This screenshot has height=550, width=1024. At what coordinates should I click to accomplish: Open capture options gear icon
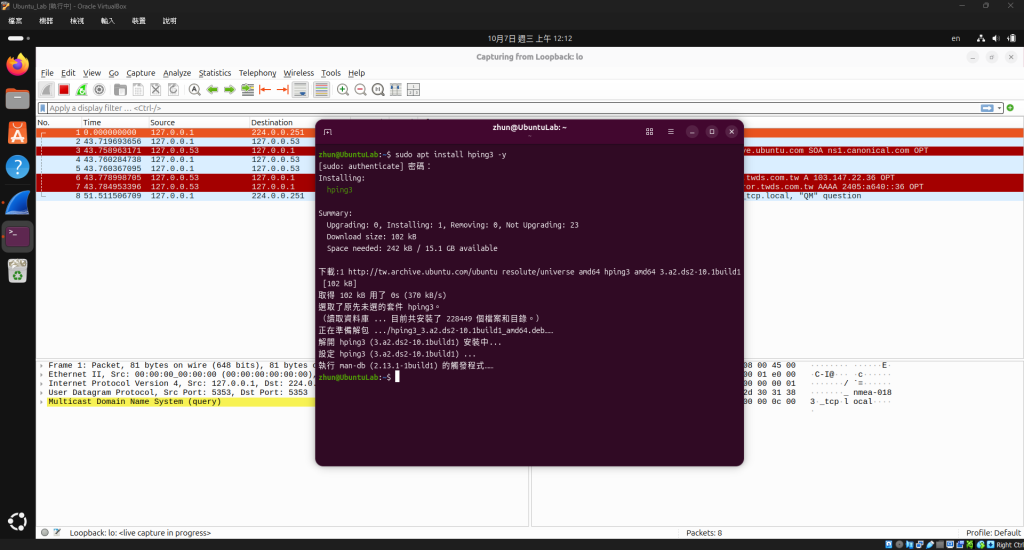coord(99,89)
